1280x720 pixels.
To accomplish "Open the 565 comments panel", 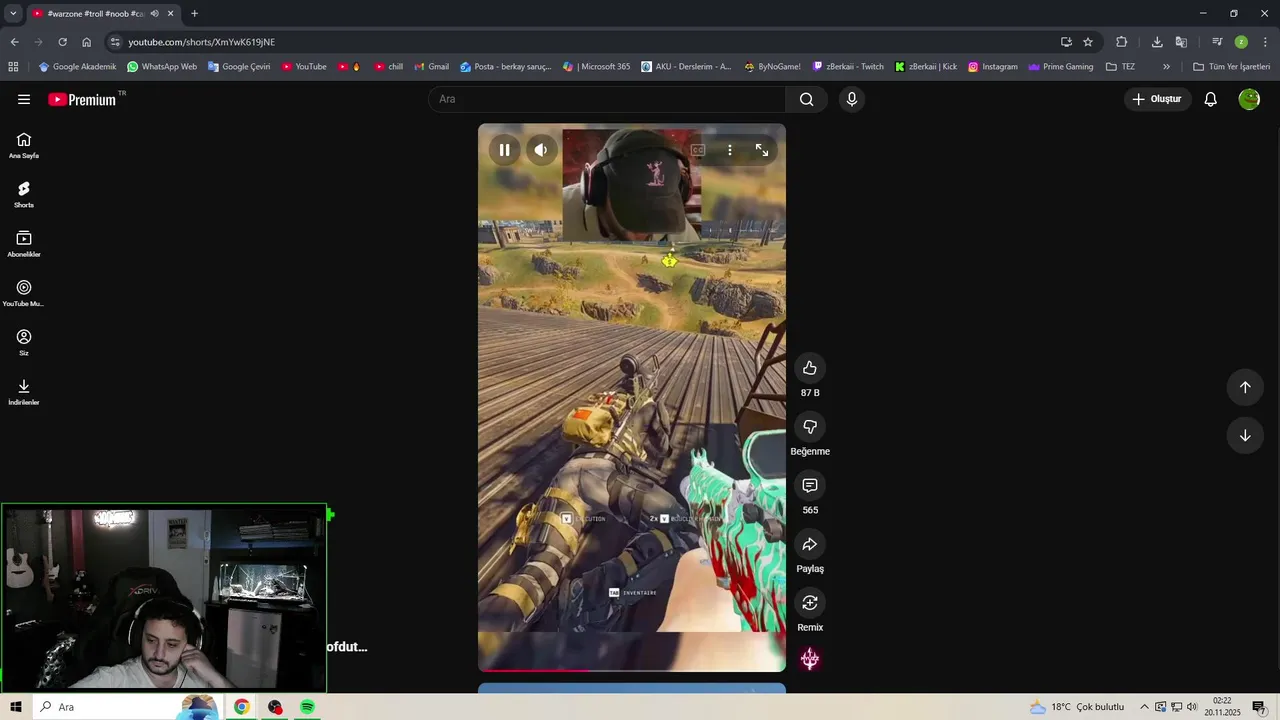I will pyautogui.click(x=810, y=485).
